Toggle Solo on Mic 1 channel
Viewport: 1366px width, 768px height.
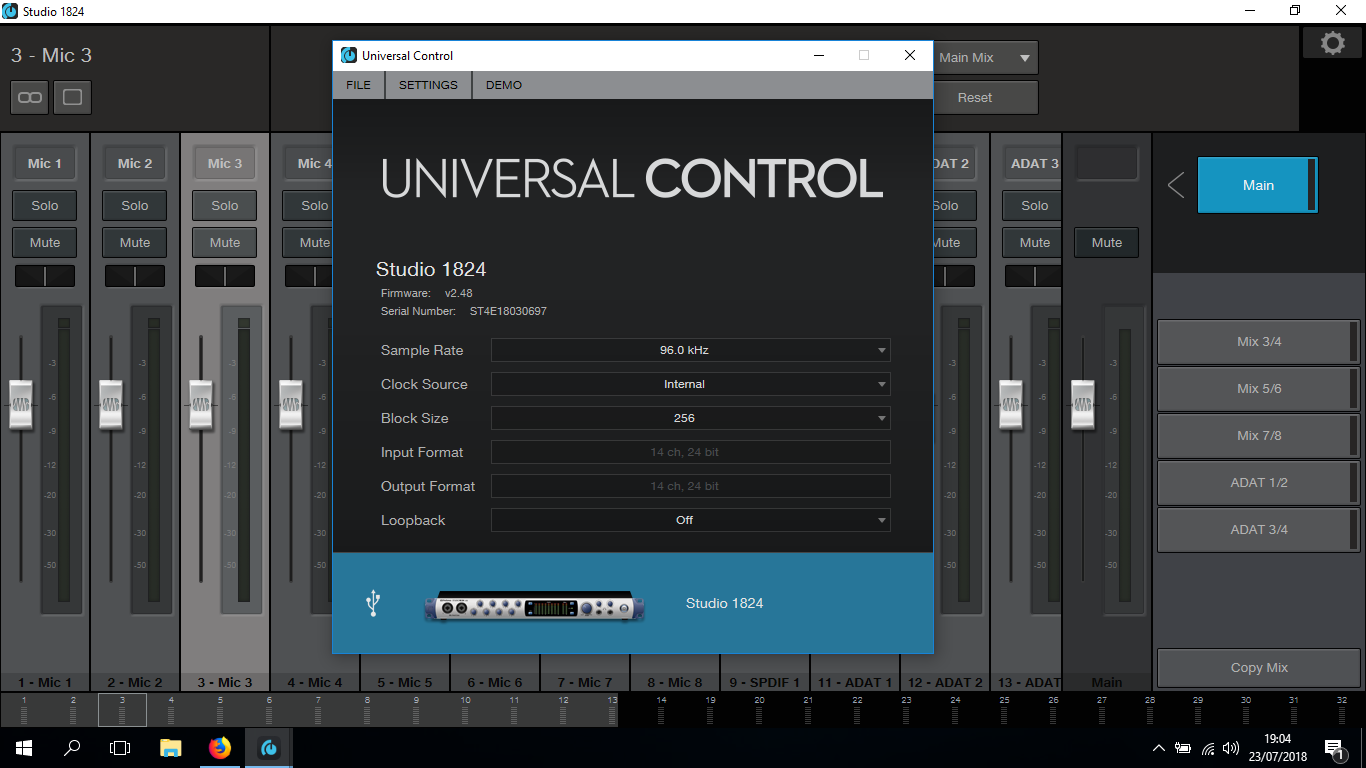45,206
